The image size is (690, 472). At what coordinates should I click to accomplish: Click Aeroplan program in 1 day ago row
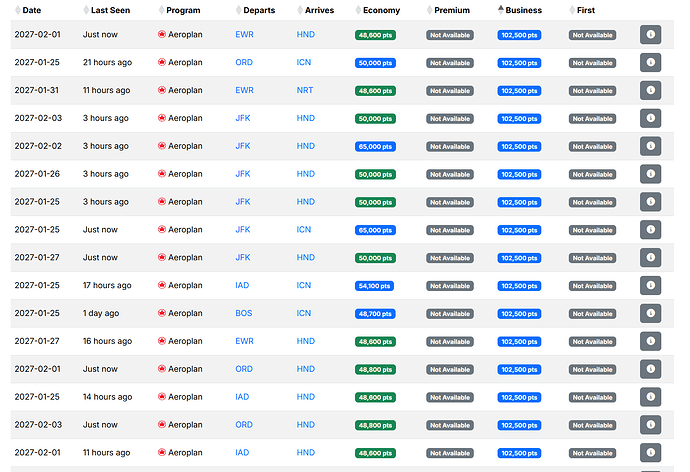(x=180, y=313)
